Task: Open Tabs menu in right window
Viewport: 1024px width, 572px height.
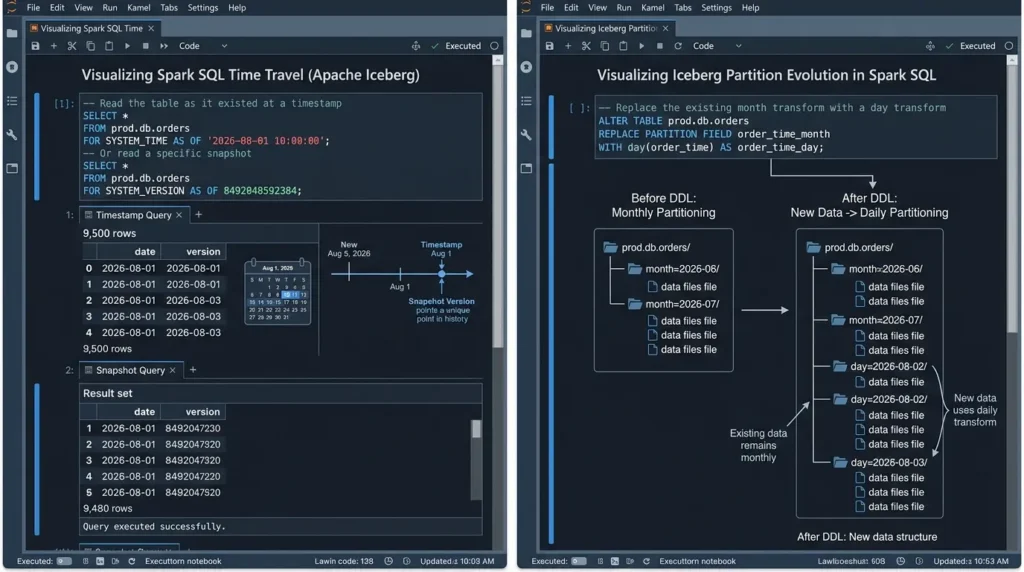Action: click(x=682, y=8)
